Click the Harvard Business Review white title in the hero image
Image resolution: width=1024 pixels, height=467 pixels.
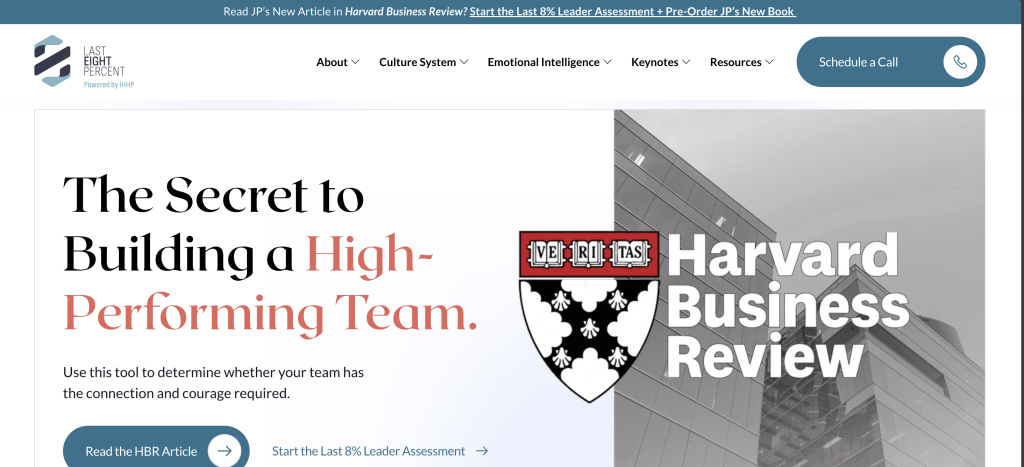pos(787,306)
